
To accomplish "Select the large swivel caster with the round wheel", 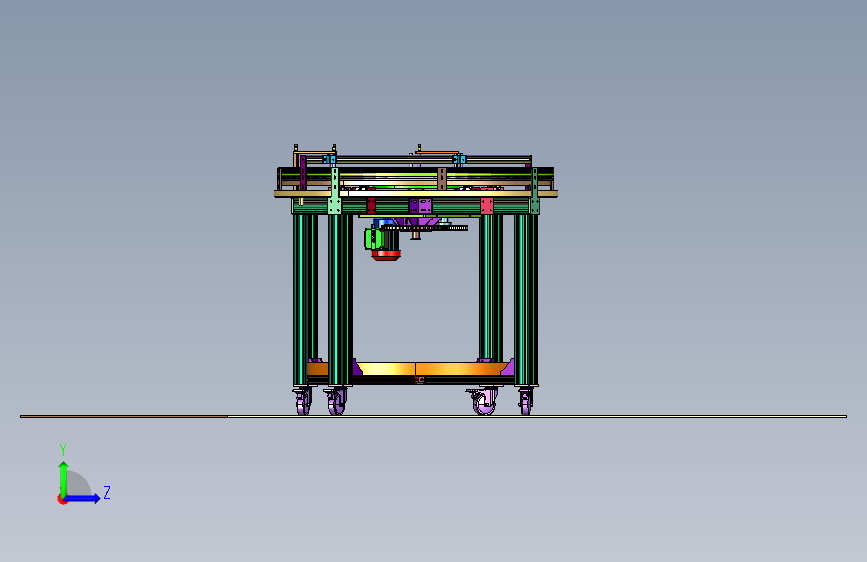I will click(483, 402).
